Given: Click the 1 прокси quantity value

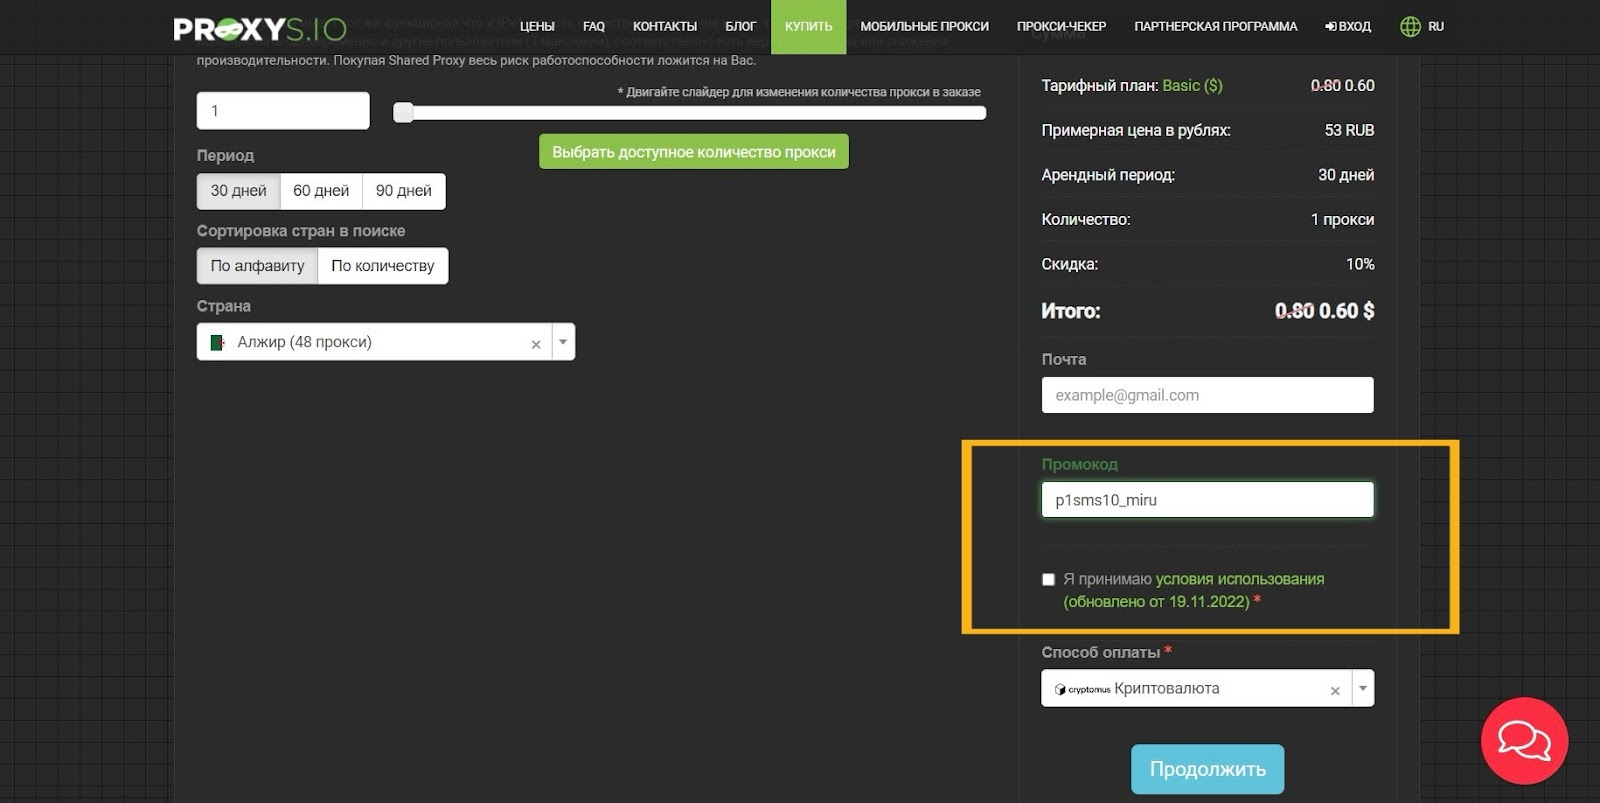Looking at the screenshot, I should (x=1342, y=220).
